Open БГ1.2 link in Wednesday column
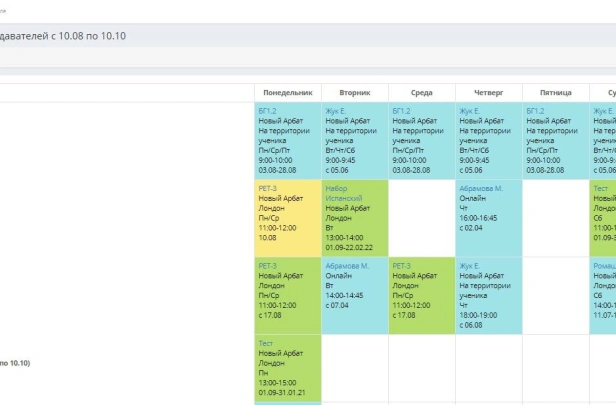 click(x=402, y=111)
